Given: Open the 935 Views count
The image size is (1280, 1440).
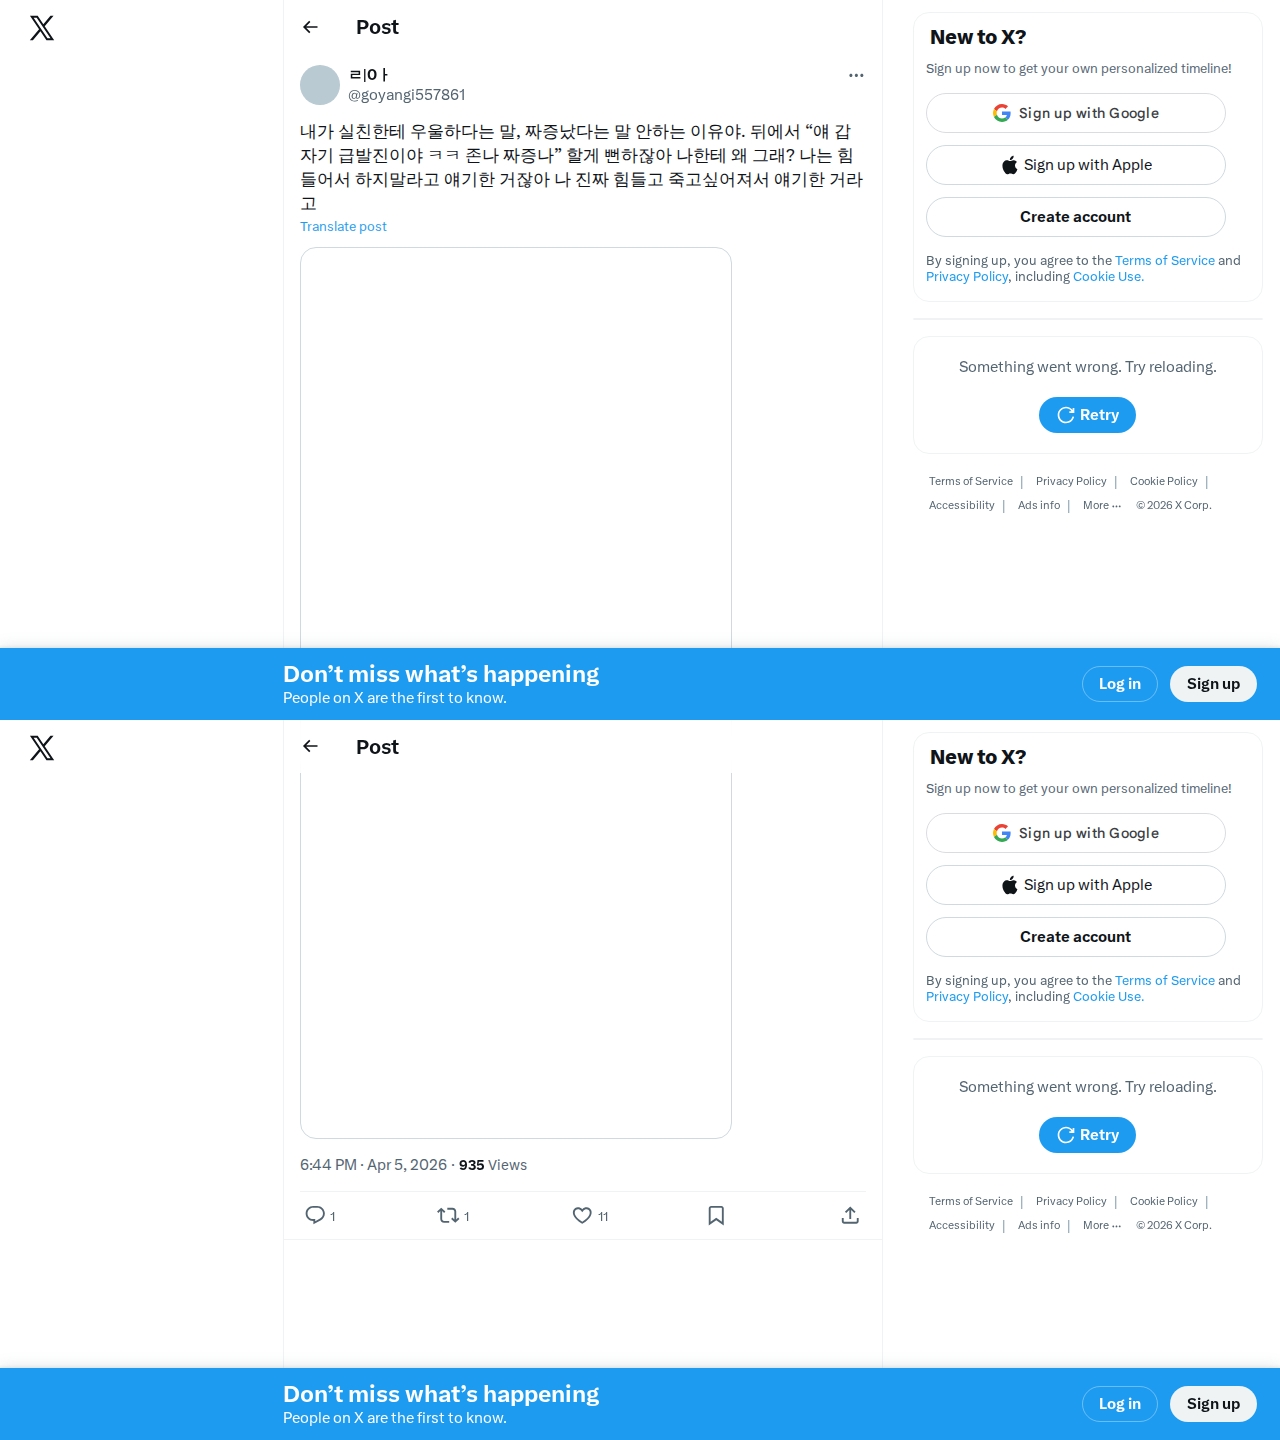Looking at the screenshot, I should coord(493,1165).
